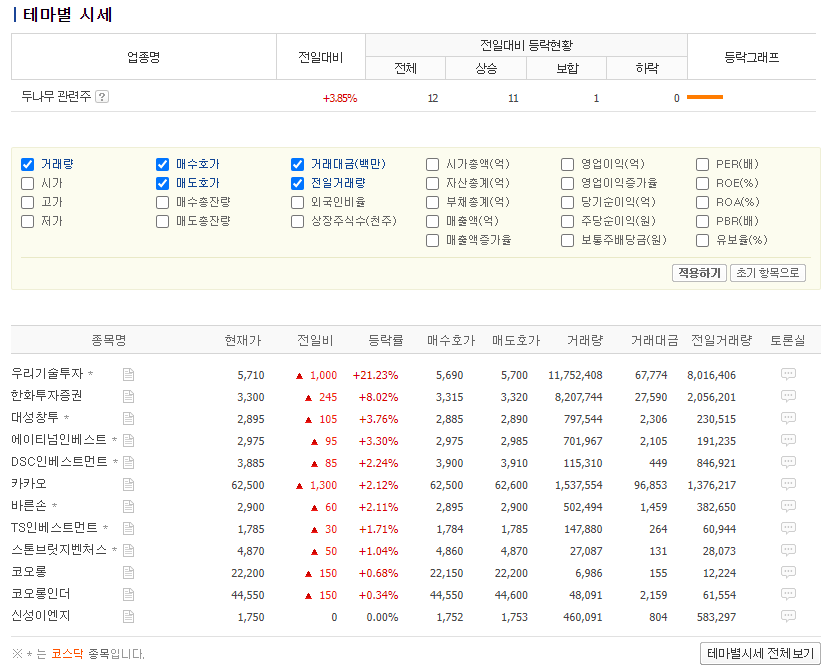
Task: Open the 대성창투 stock link
Action: click(x=35, y=418)
